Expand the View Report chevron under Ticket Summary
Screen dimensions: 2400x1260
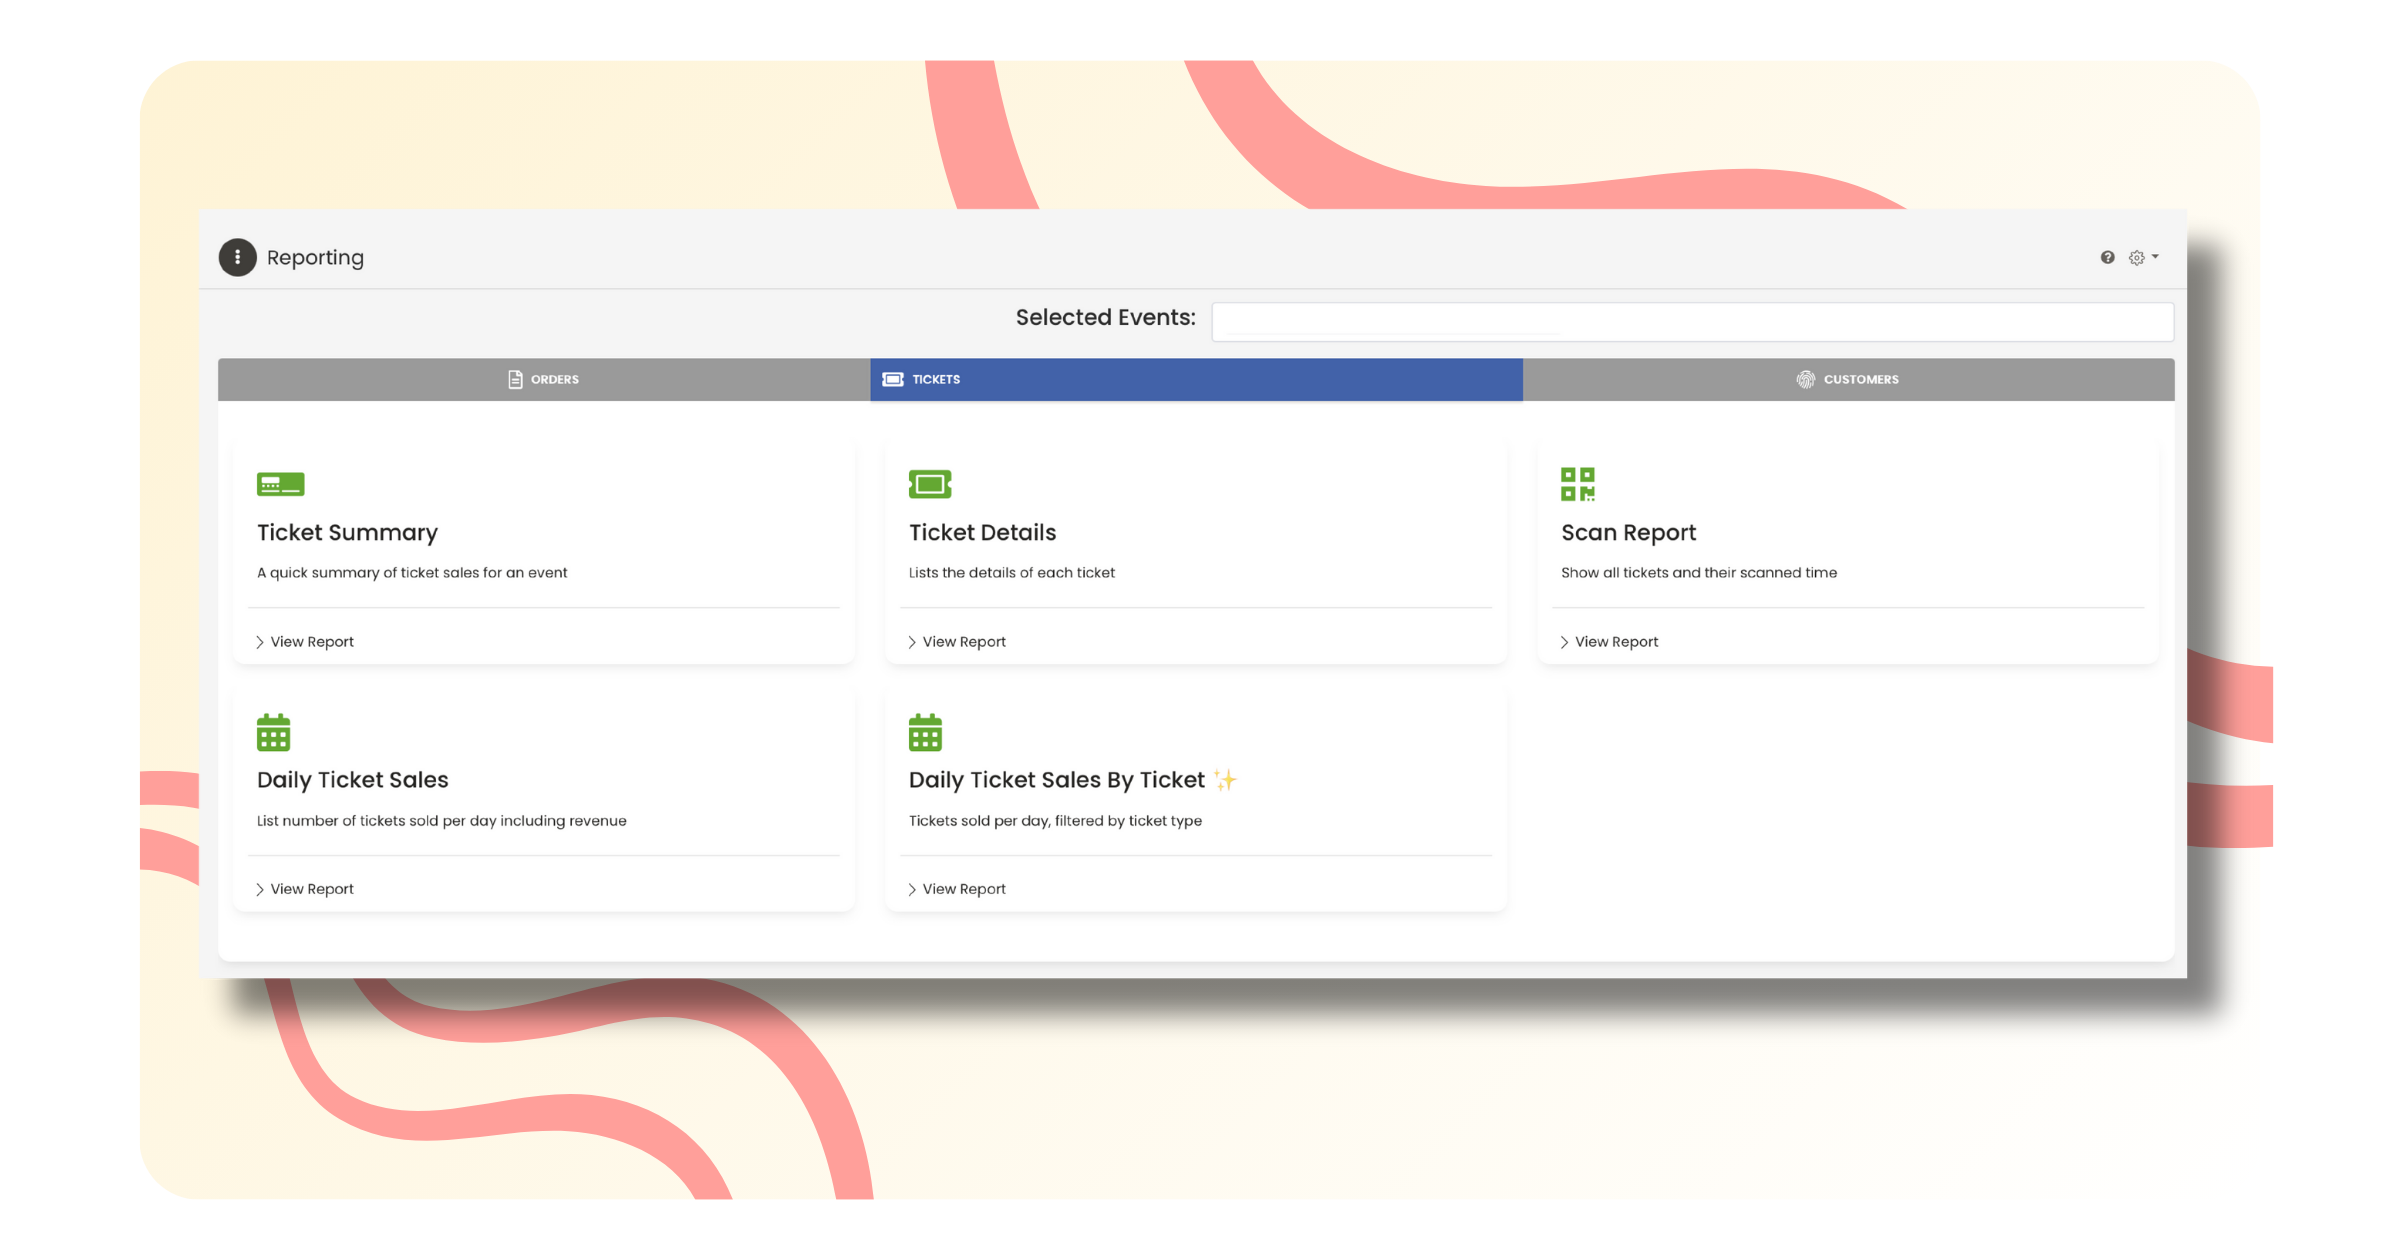pyautogui.click(x=259, y=641)
